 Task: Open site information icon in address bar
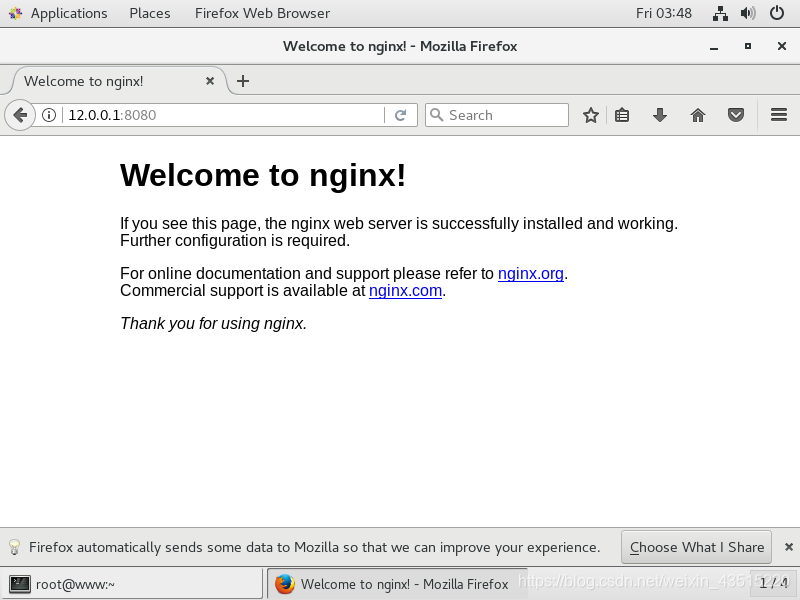(49, 115)
